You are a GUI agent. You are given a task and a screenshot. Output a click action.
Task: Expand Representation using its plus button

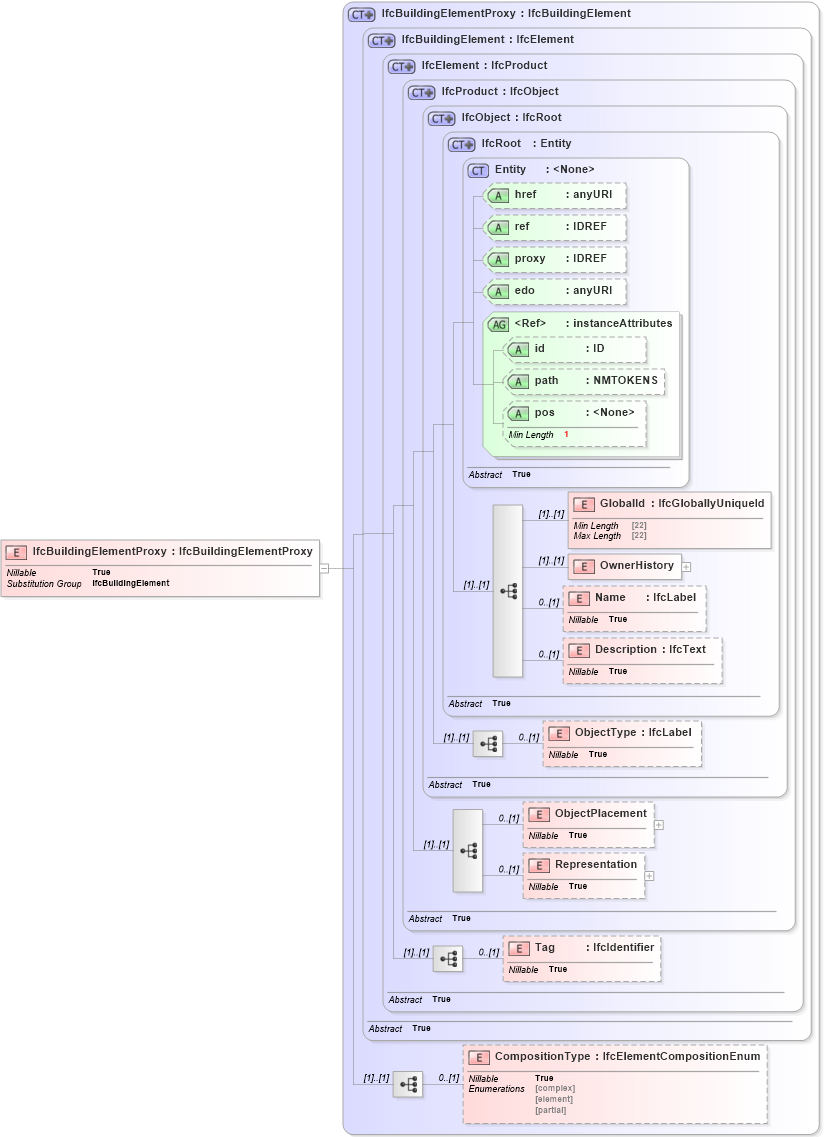tap(650, 875)
